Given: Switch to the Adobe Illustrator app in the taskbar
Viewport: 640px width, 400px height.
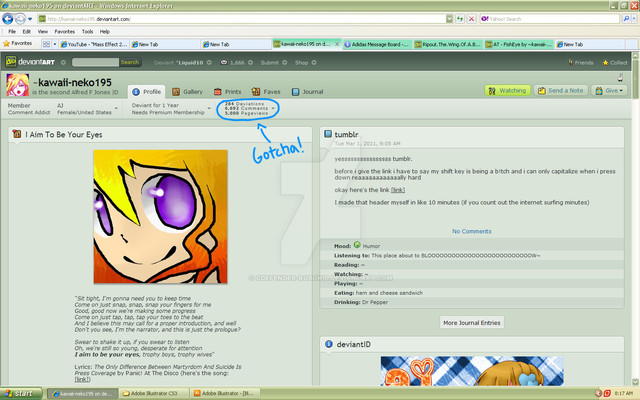Looking at the screenshot, I should 225,393.
